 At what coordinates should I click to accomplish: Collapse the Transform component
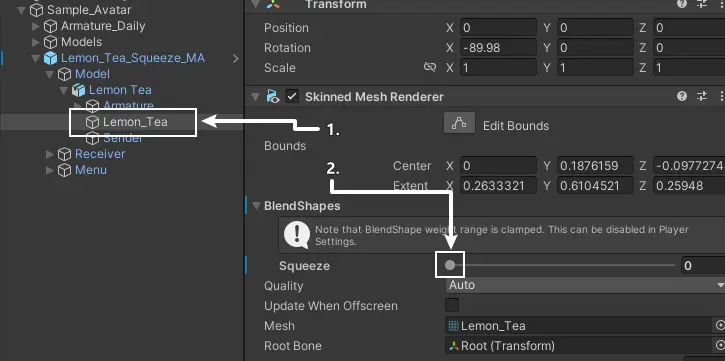coord(255,4)
